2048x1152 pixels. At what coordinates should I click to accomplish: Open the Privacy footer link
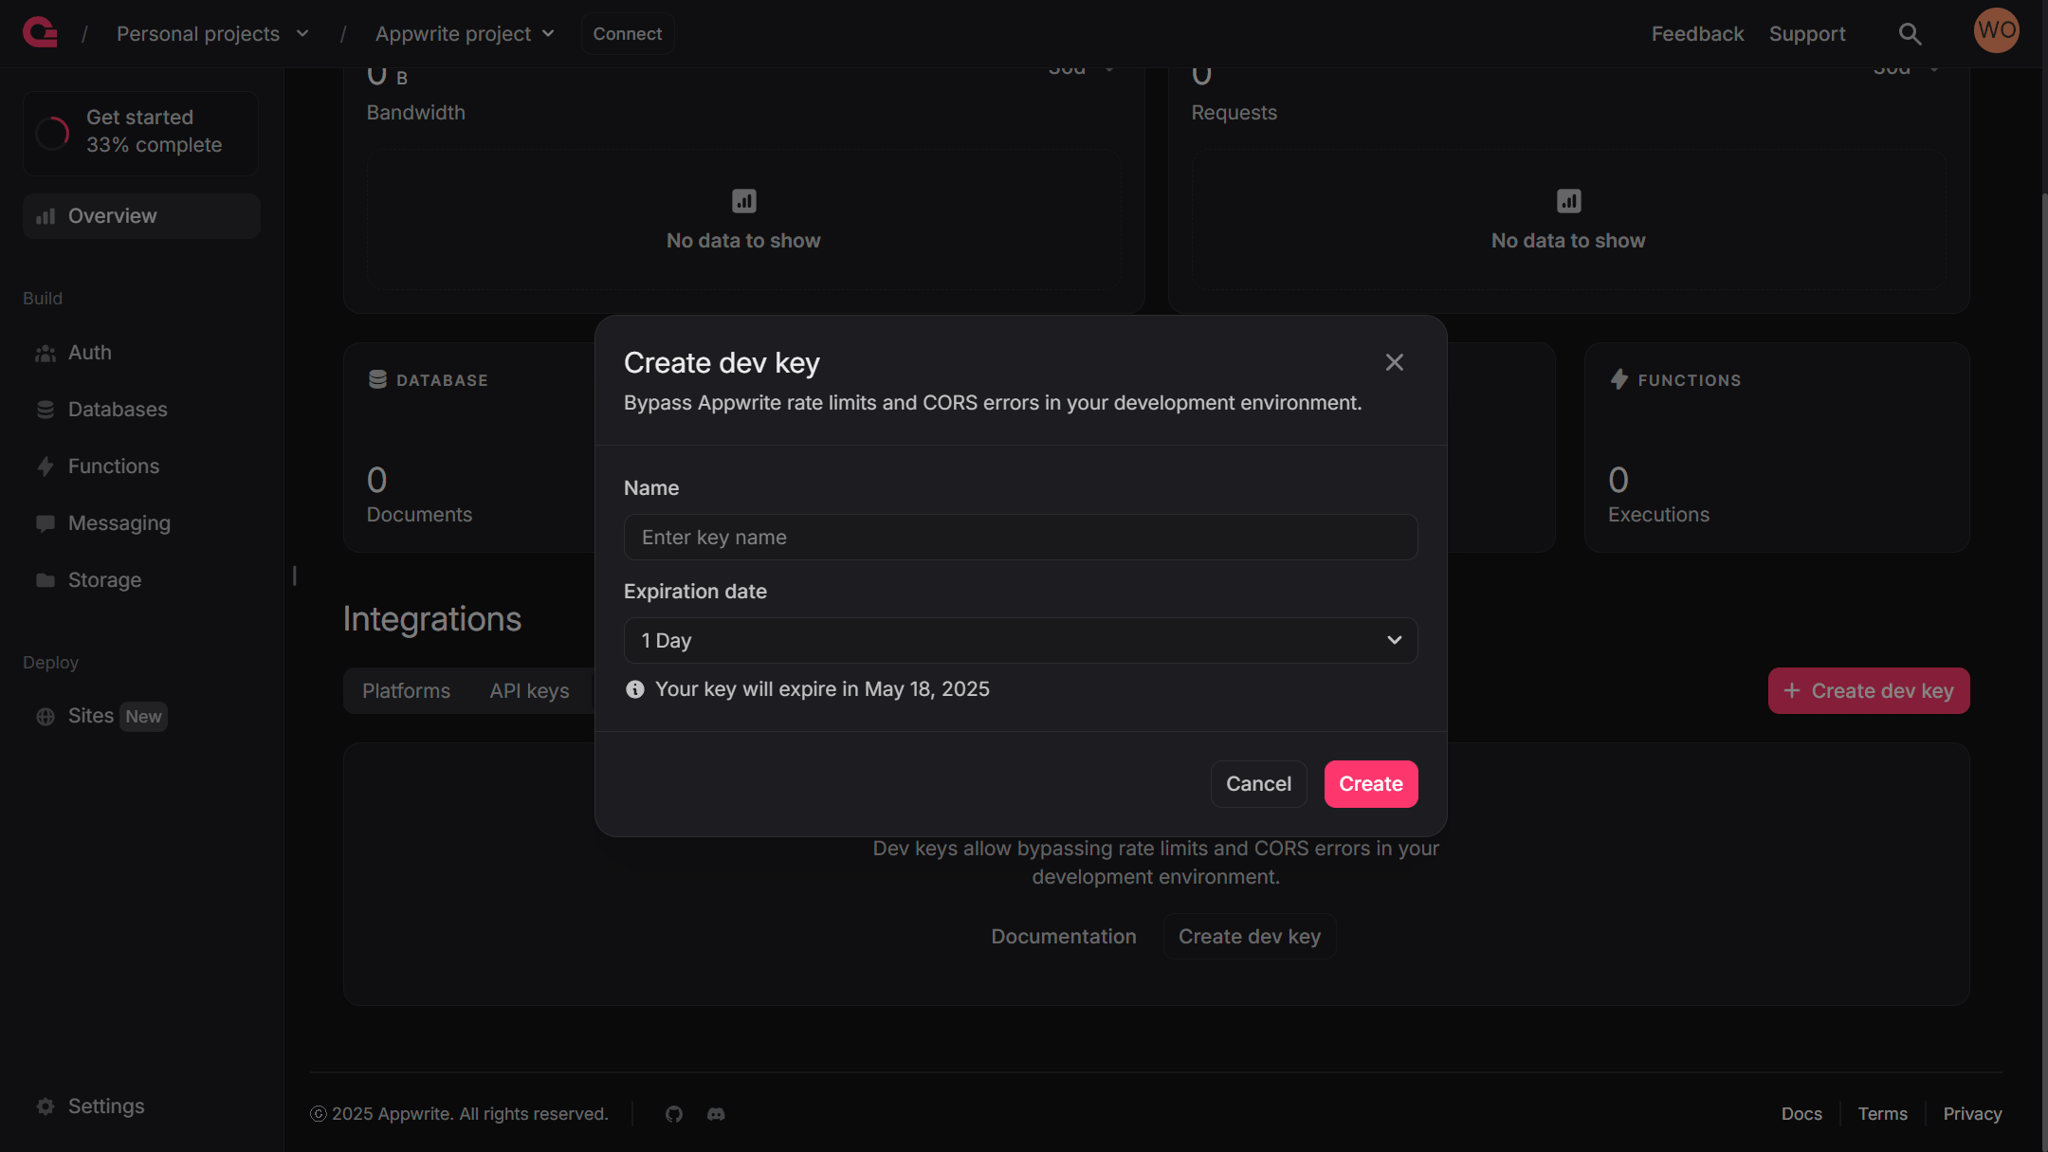click(x=1972, y=1114)
